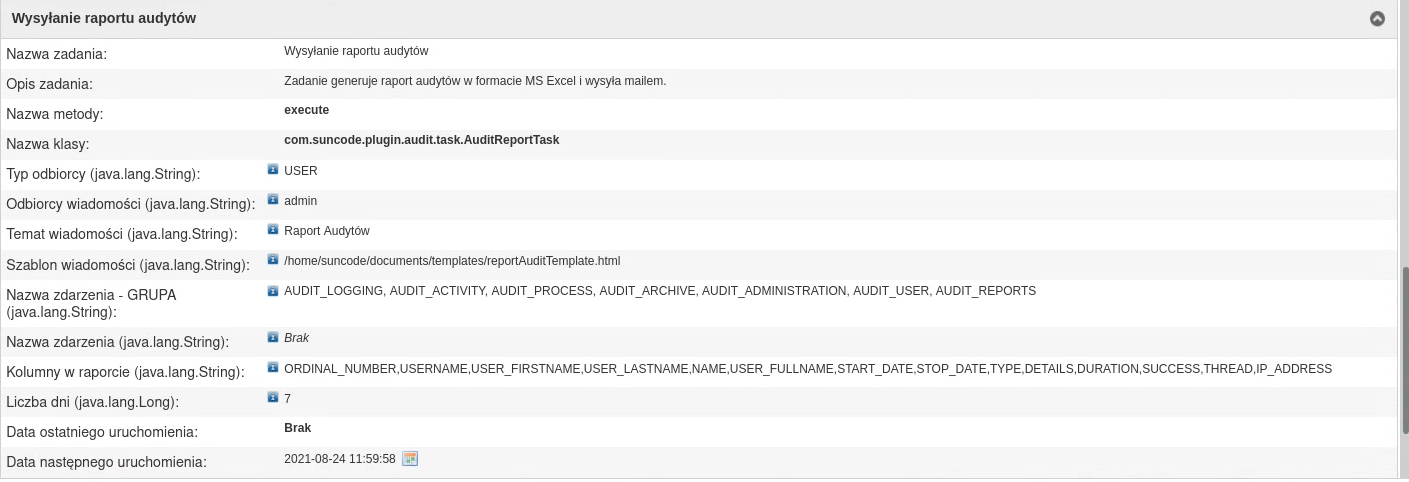
Task: Click the report columns list value
Action: [808, 369]
